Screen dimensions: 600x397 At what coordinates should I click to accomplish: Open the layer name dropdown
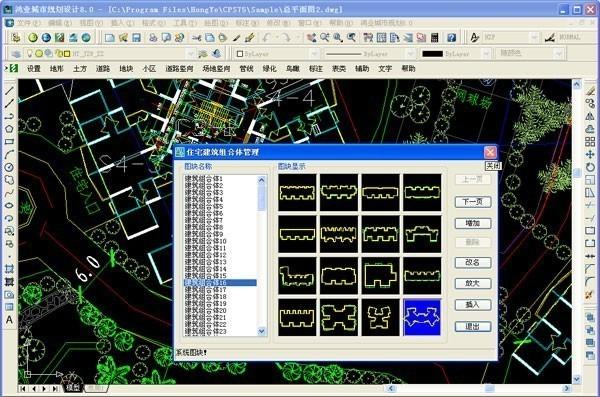tap(191, 54)
